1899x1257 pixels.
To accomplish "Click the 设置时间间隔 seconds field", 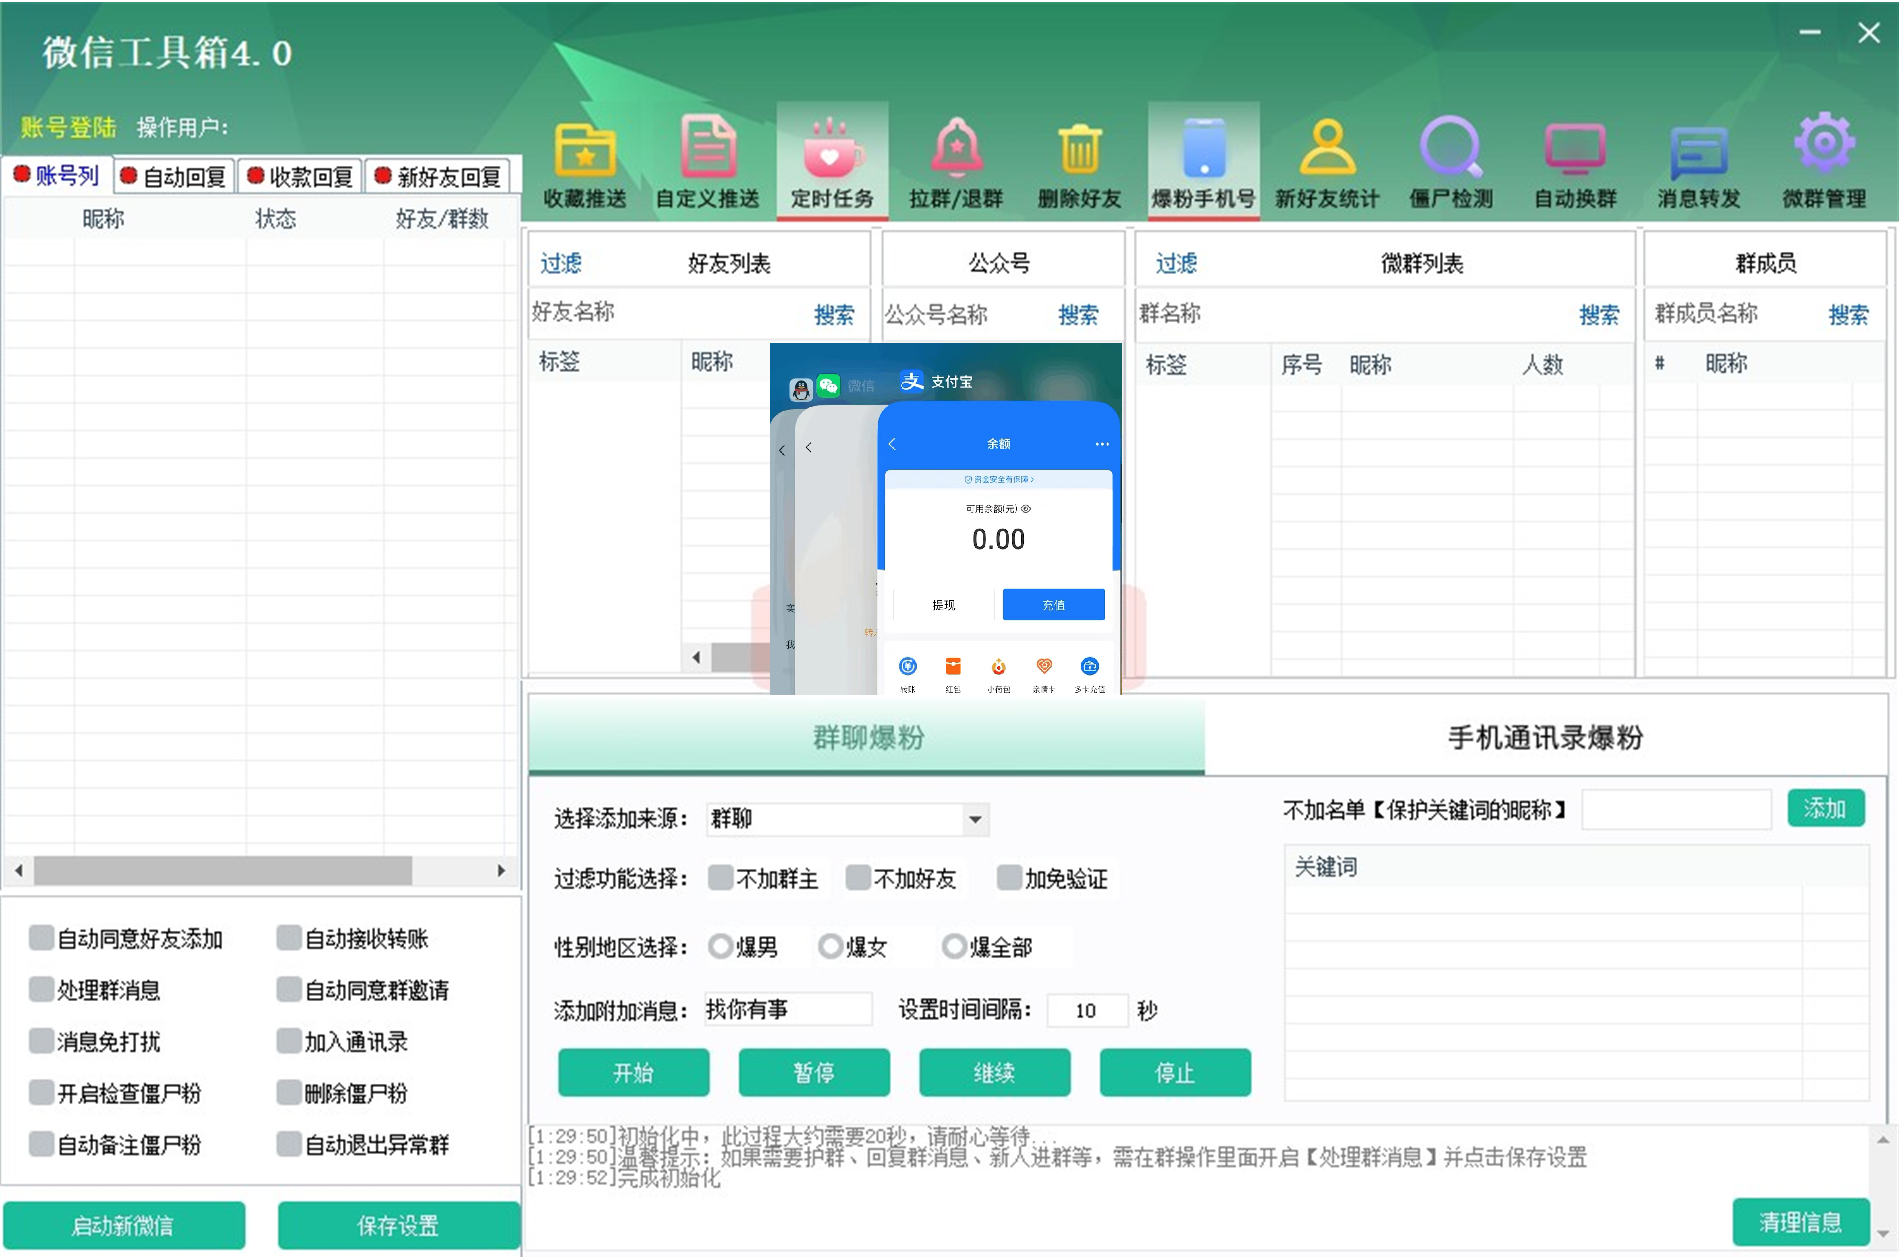I will [x=1088, y=1010].
